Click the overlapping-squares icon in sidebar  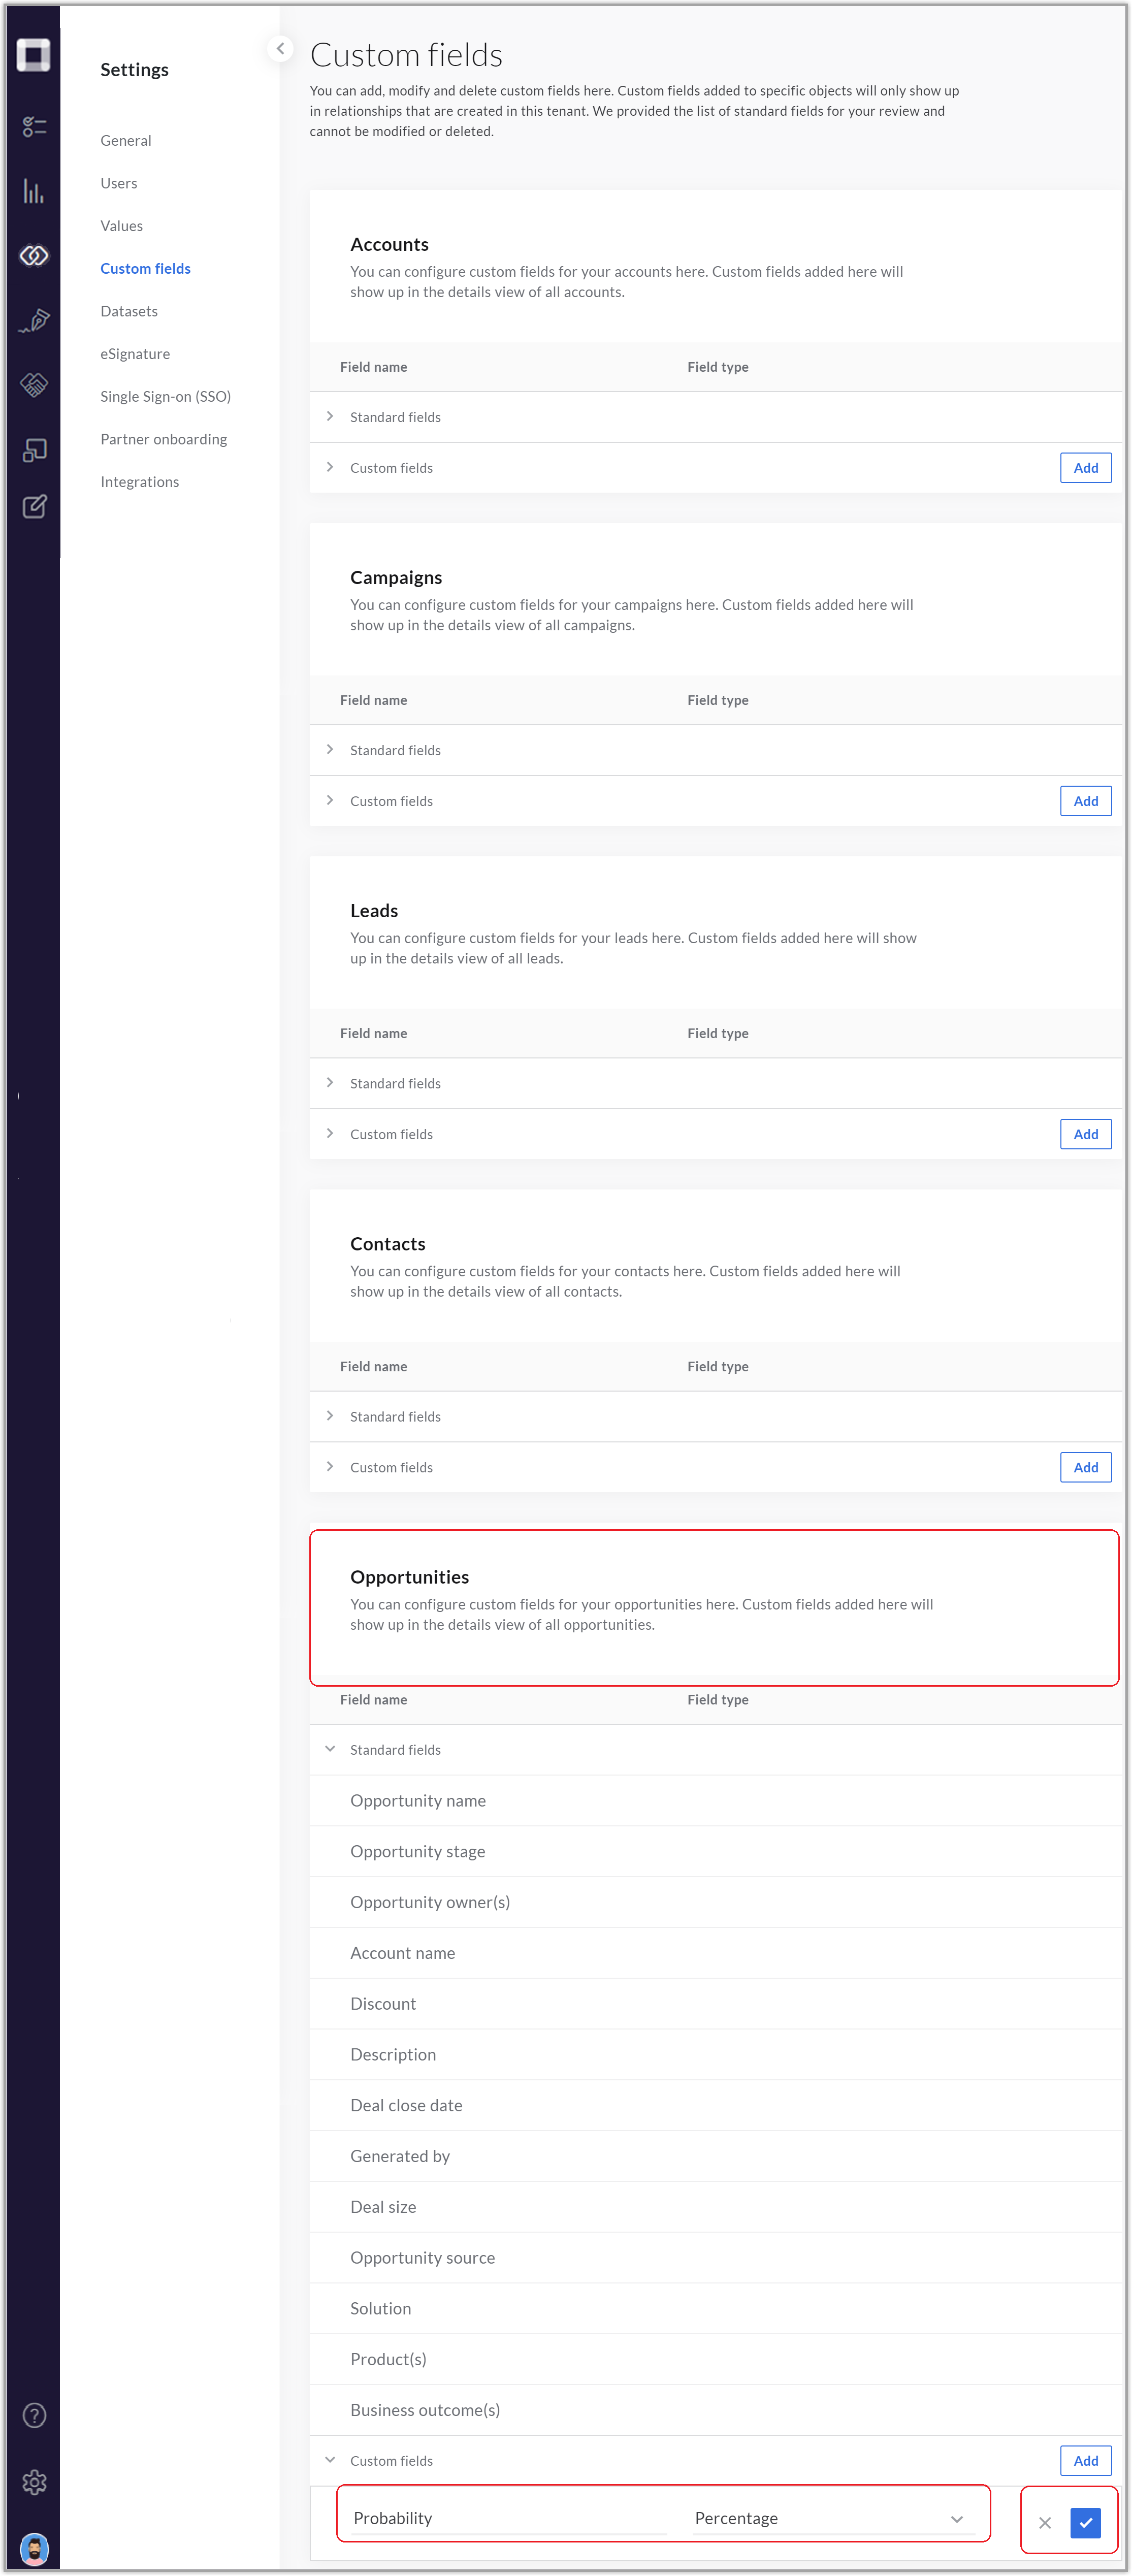tap(34, 450)
